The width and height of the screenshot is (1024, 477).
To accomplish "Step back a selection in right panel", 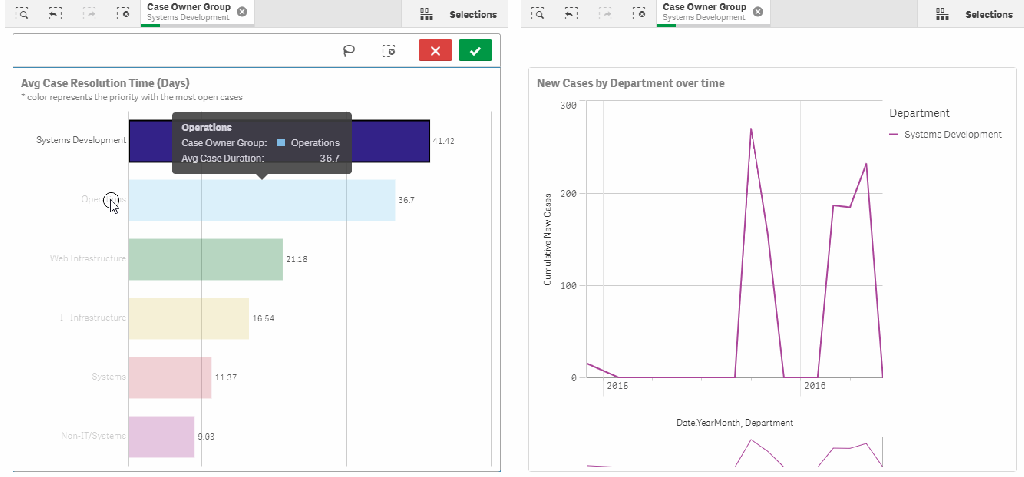I will [x=571, y=13].
